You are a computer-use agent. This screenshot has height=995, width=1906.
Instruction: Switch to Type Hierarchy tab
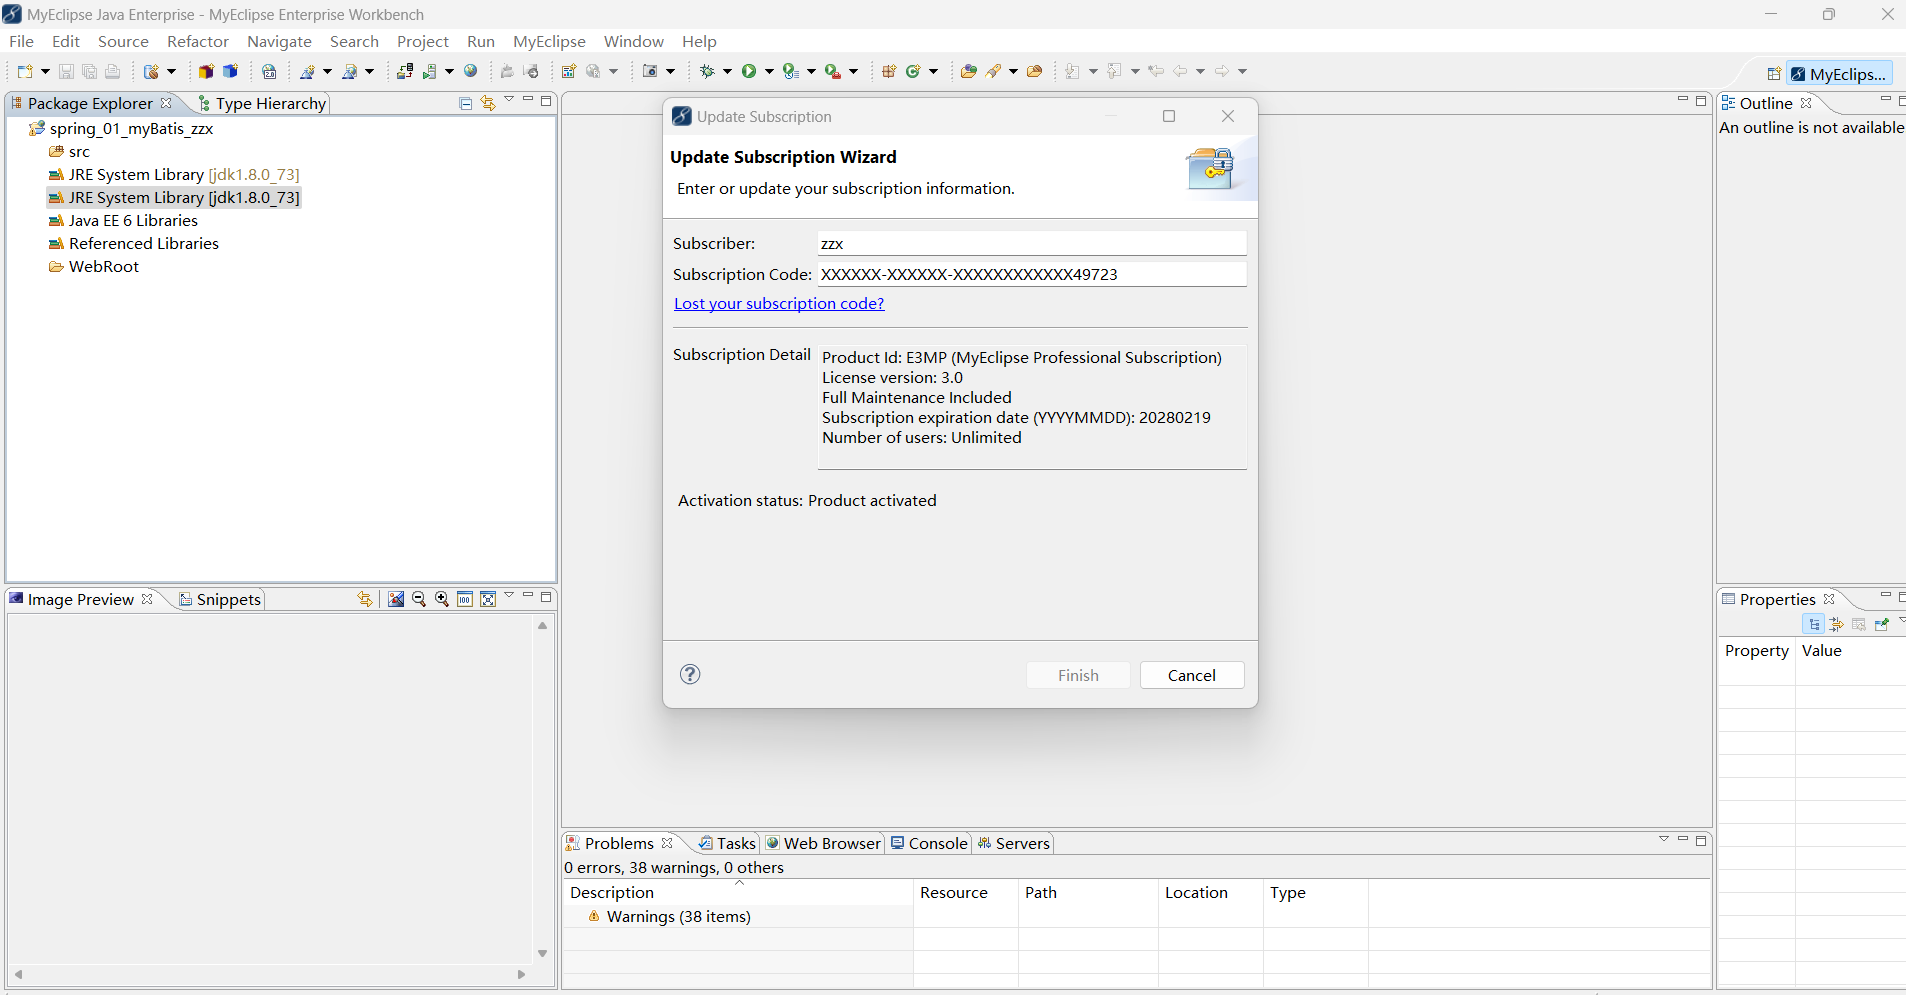[x=262, y=103]
